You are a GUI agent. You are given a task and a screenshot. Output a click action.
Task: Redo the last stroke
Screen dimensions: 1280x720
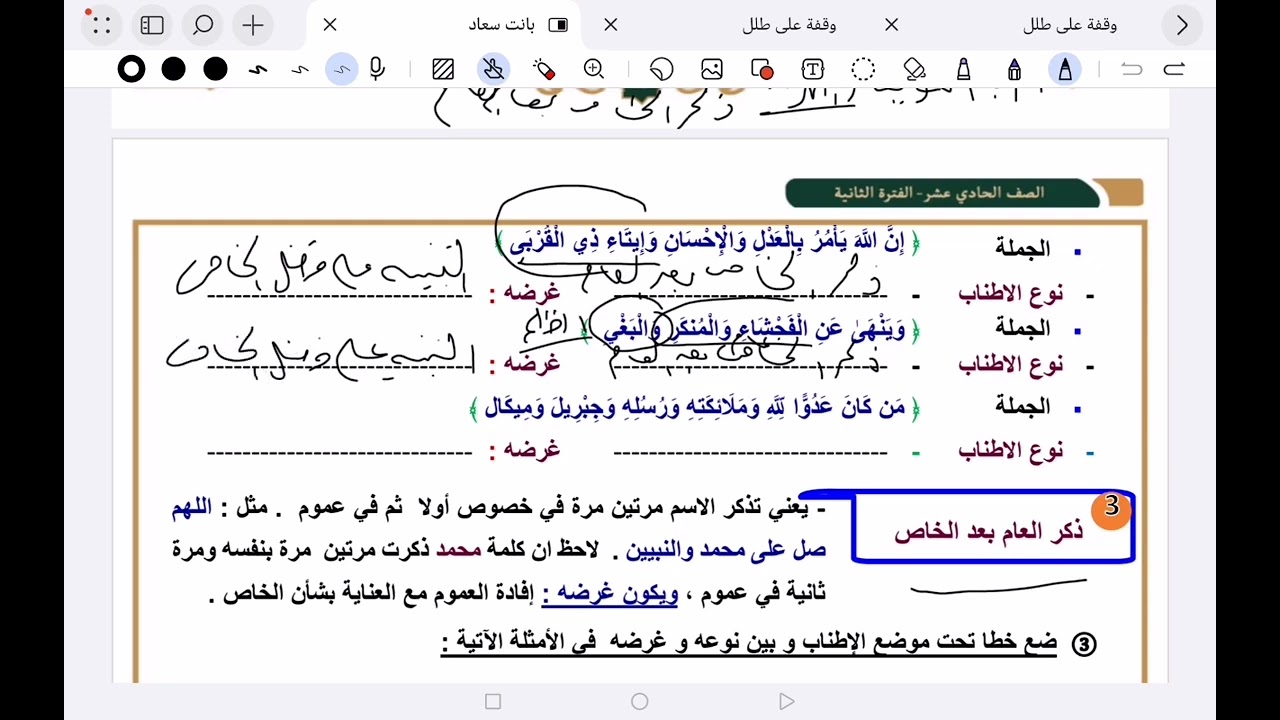point(1174,69)
